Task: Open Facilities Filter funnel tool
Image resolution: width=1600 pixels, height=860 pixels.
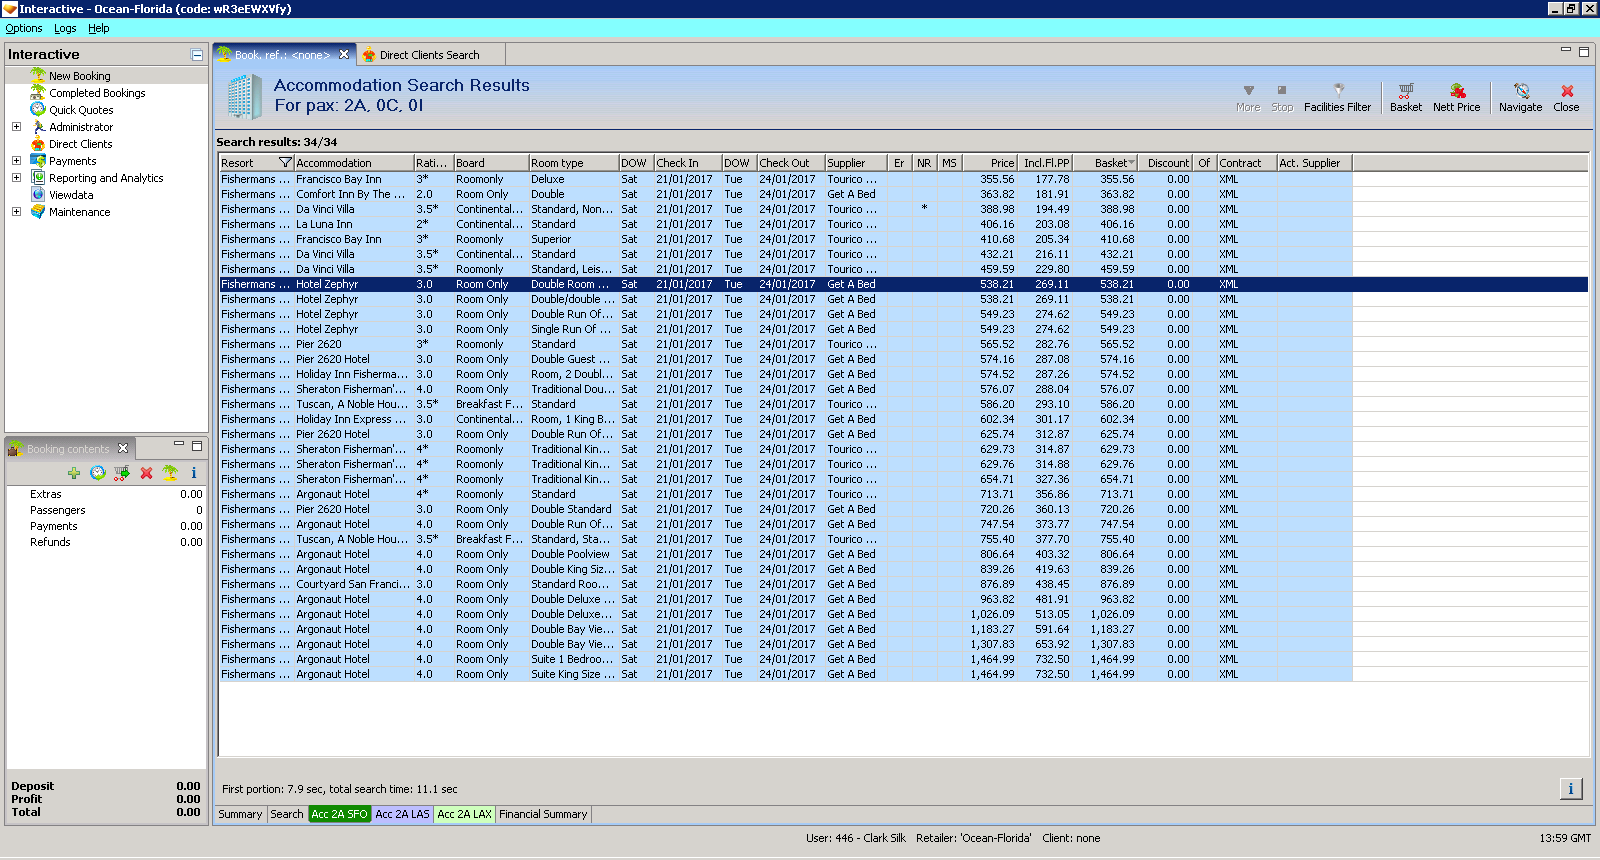Action: tap(1337, 98)
